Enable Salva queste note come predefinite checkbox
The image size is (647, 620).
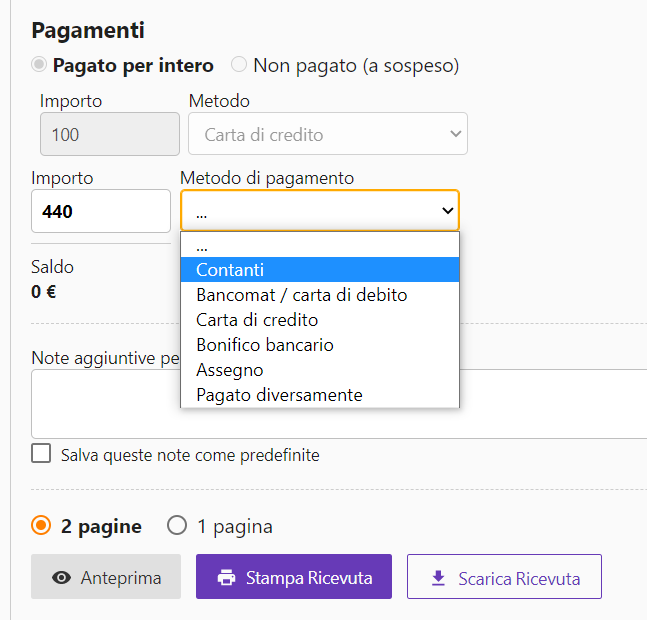(x=41, y=454)
